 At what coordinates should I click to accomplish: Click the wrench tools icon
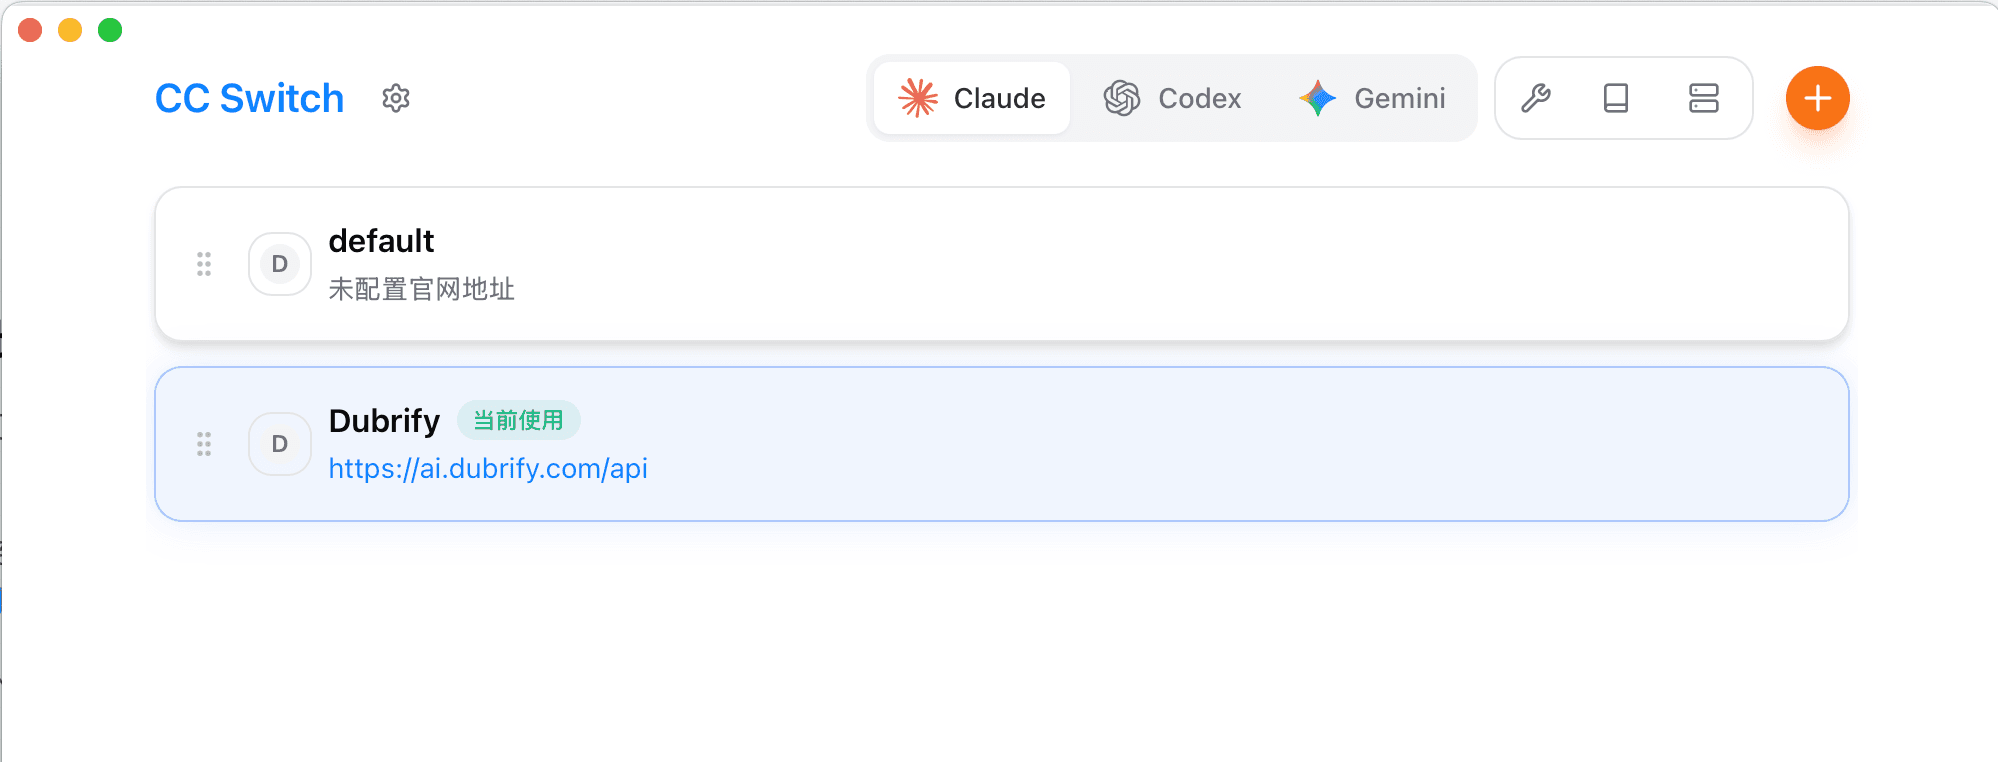coord(1536,98)
